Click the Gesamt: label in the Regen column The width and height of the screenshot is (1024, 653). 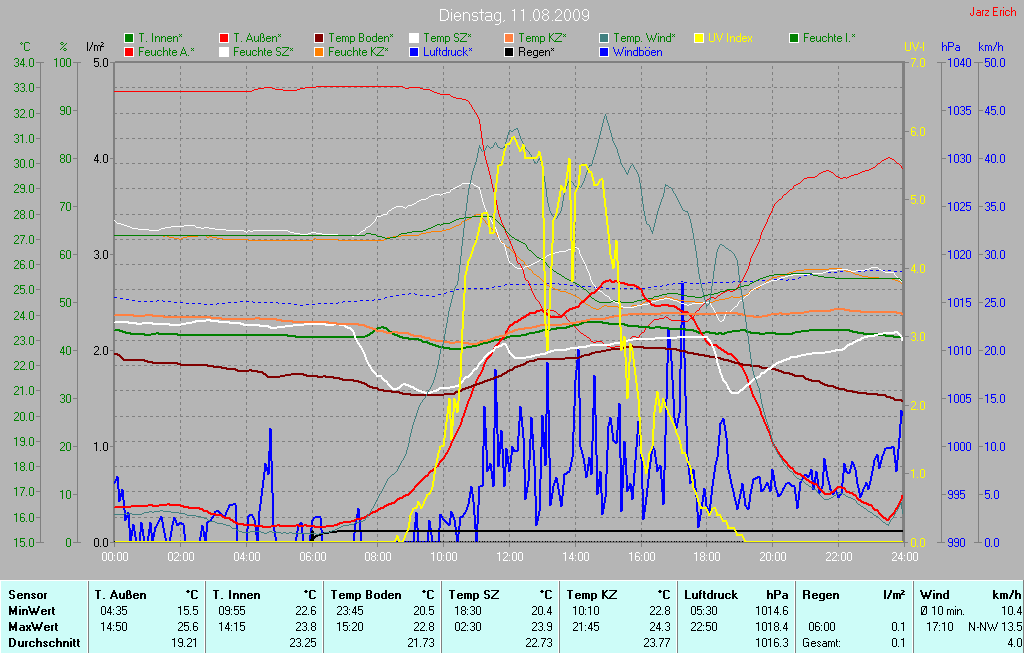(822, 643)
